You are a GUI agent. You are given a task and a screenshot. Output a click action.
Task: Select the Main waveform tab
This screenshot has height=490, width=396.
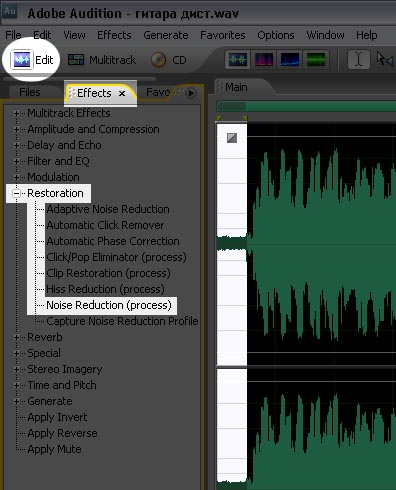[236, 87]
